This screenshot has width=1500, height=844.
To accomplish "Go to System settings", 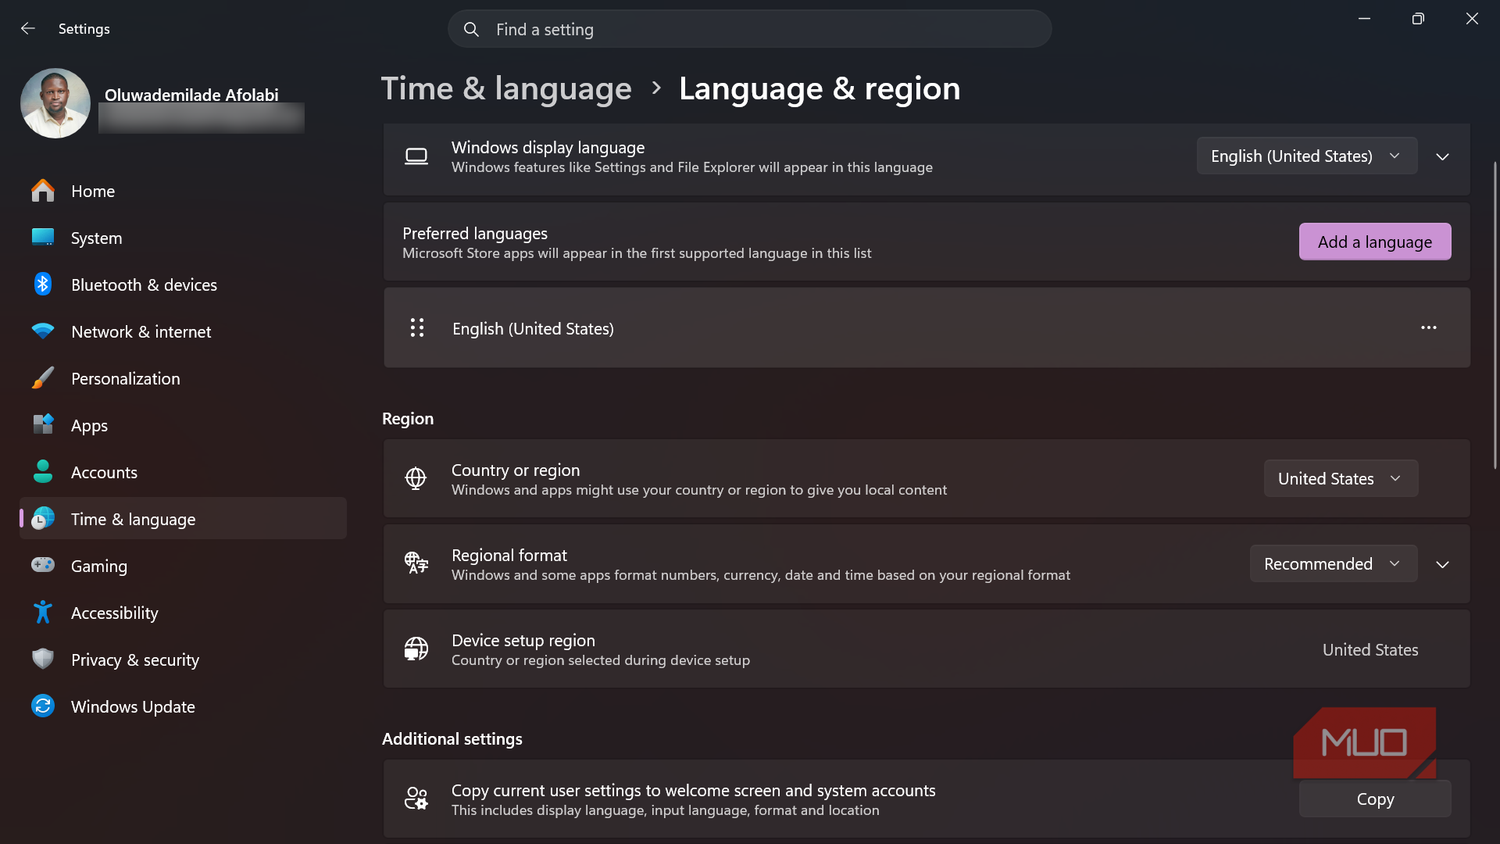I will (183, 238).
